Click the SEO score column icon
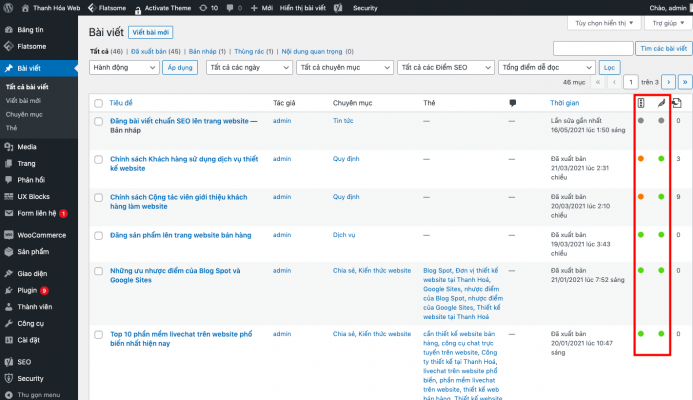This screenshot has height=400, width=693. click(640, 103)
